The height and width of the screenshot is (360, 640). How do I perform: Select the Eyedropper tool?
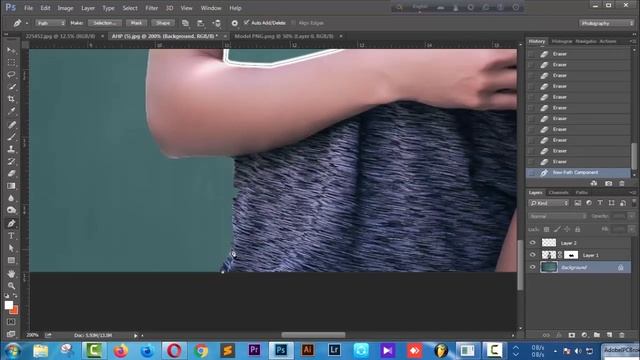coord(11,111)
